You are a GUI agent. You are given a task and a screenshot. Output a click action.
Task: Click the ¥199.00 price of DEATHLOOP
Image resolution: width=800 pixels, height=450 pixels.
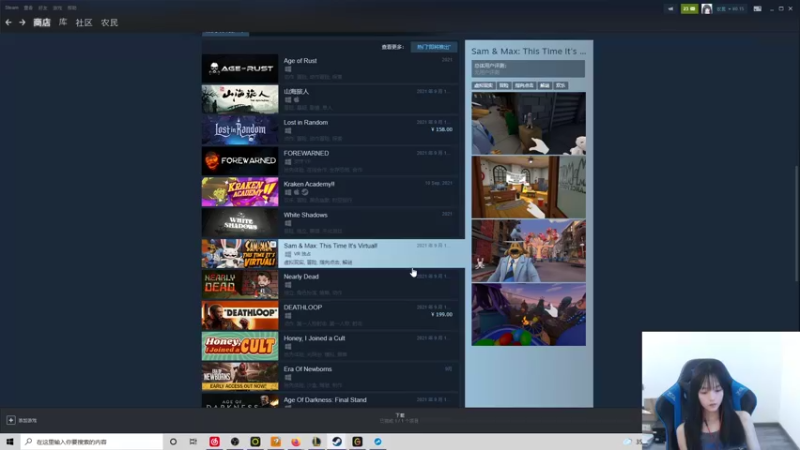coord(441,314)
